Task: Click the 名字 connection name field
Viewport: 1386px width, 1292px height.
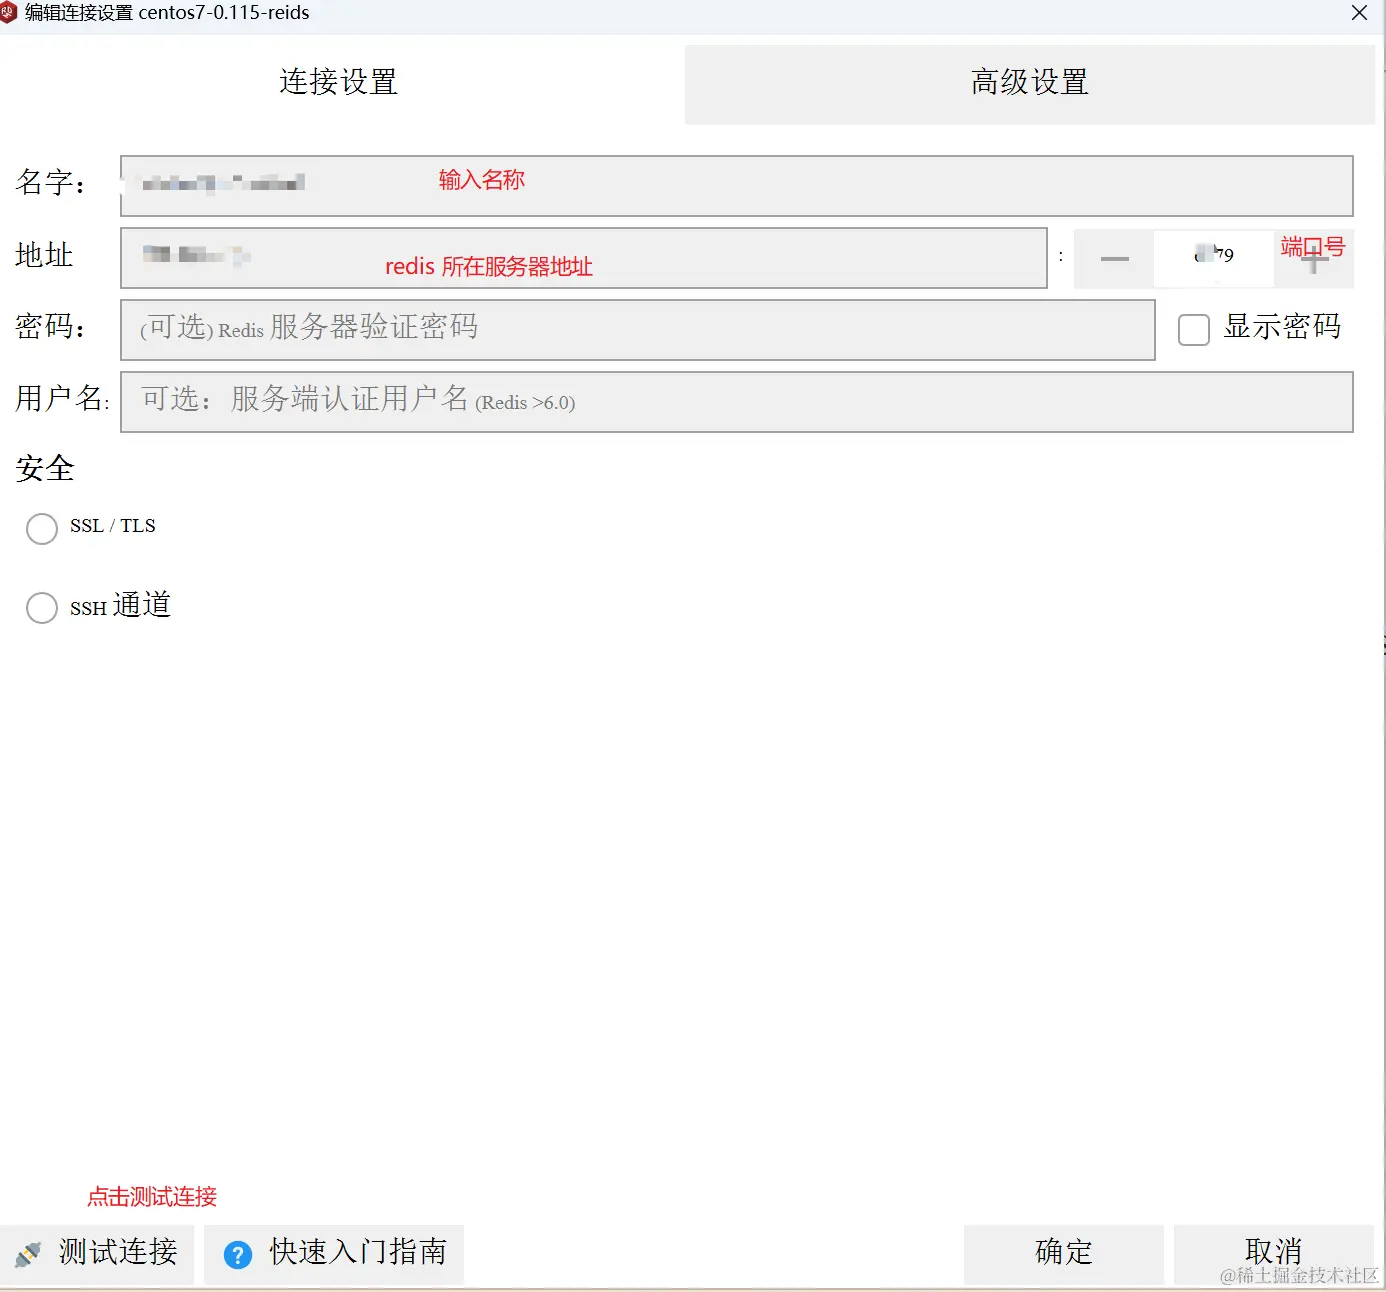Action: click(x=737, y=186)
